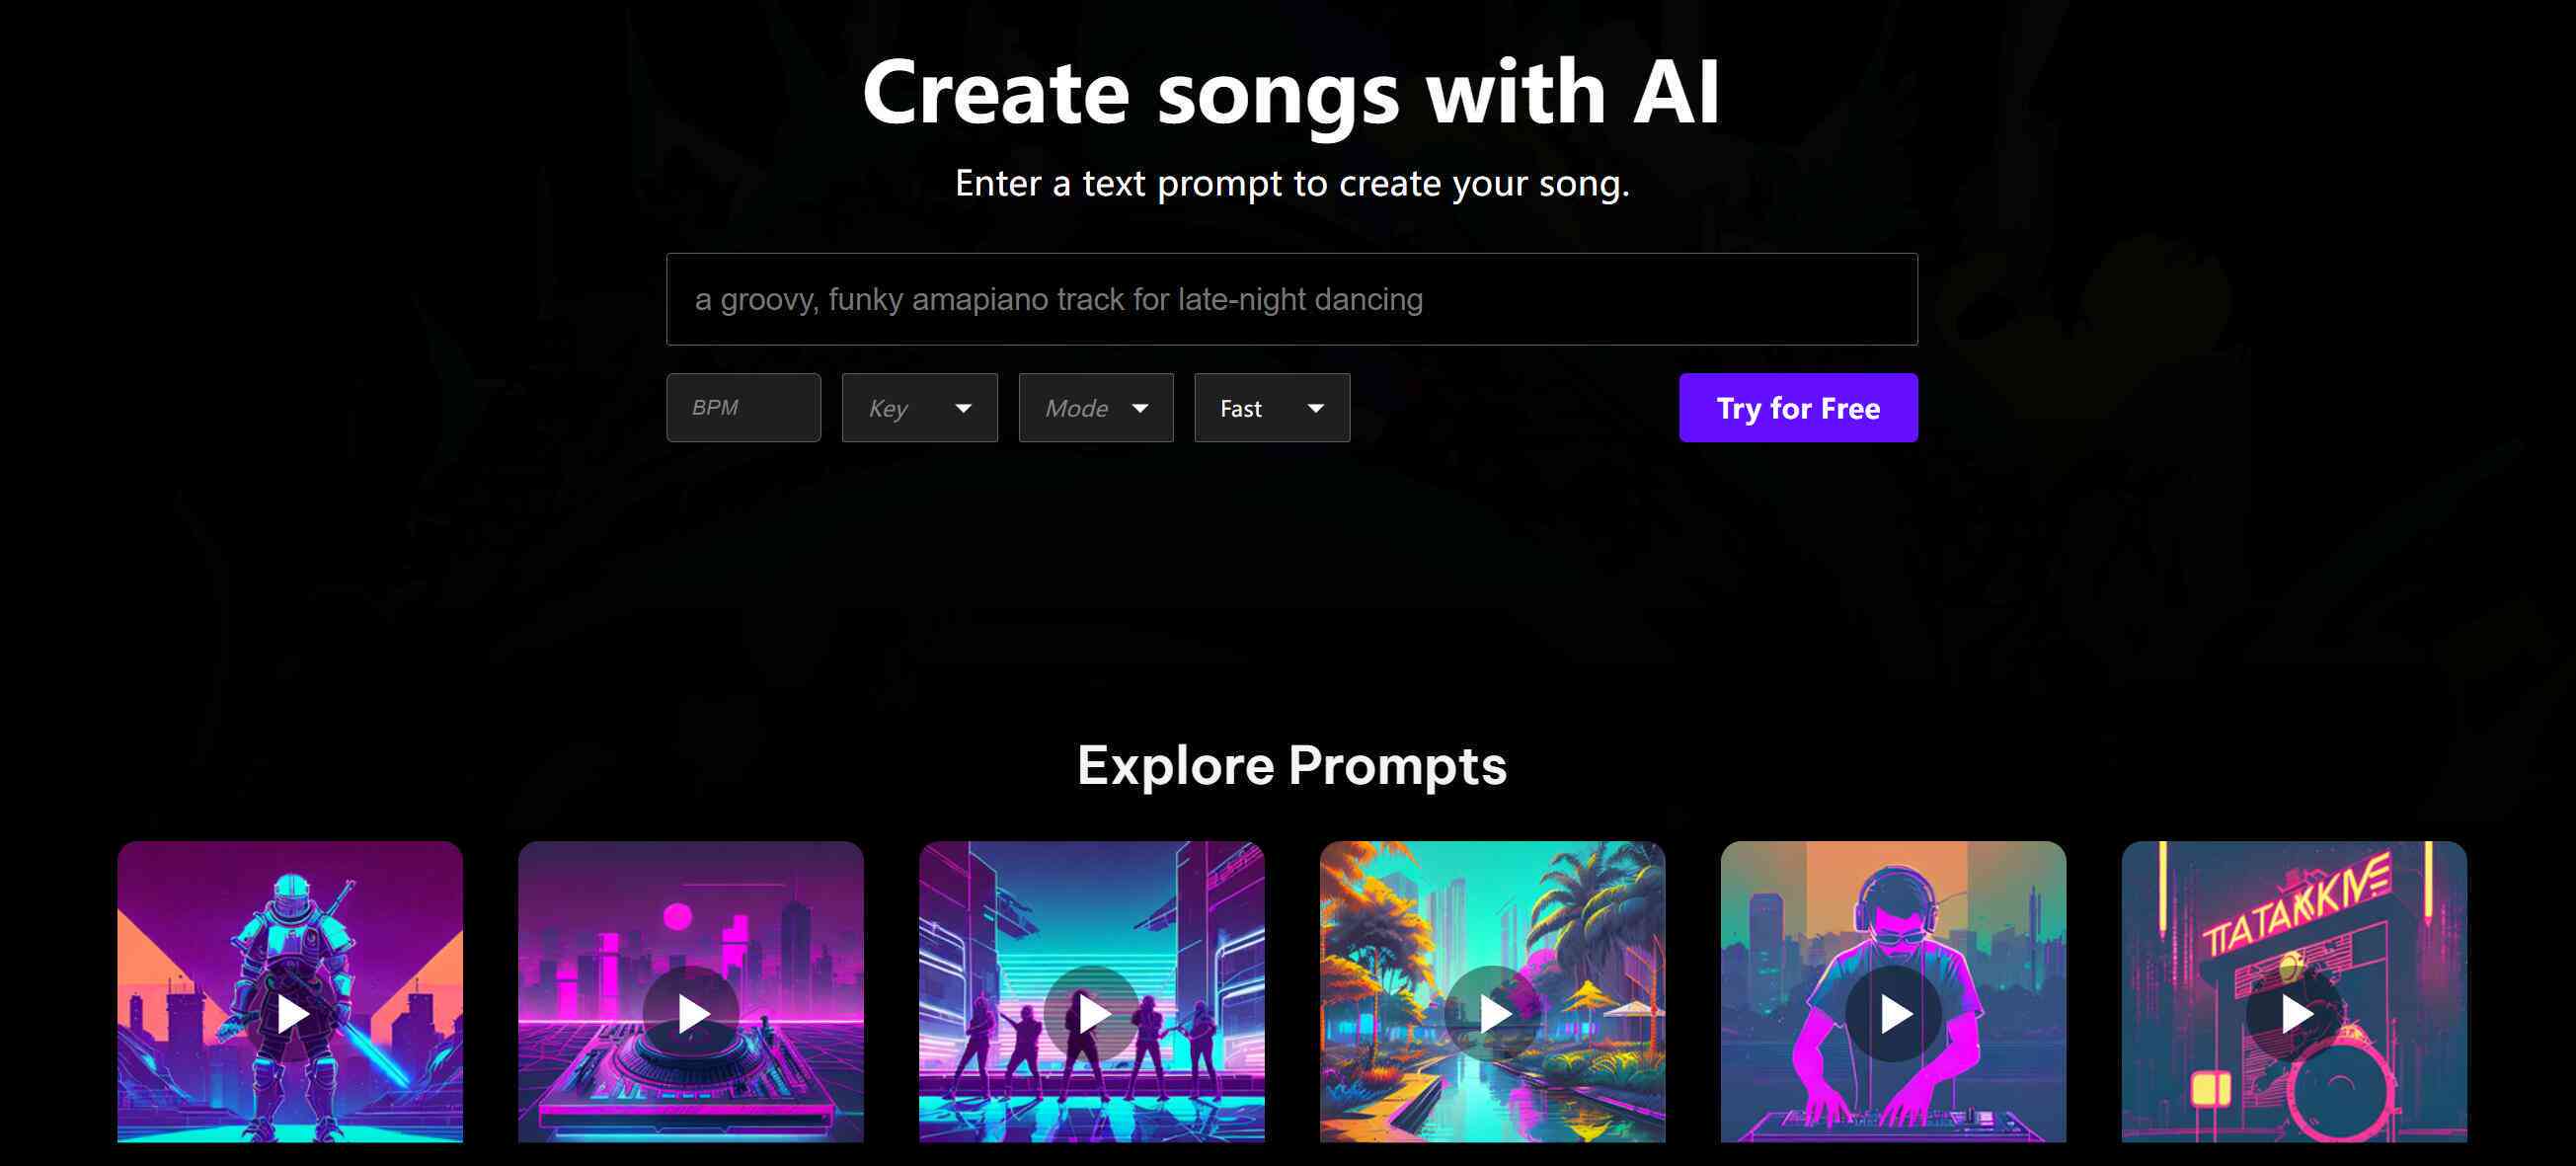Toggle the Mode selector option

pyautogui.click(x=1094, y=408)
